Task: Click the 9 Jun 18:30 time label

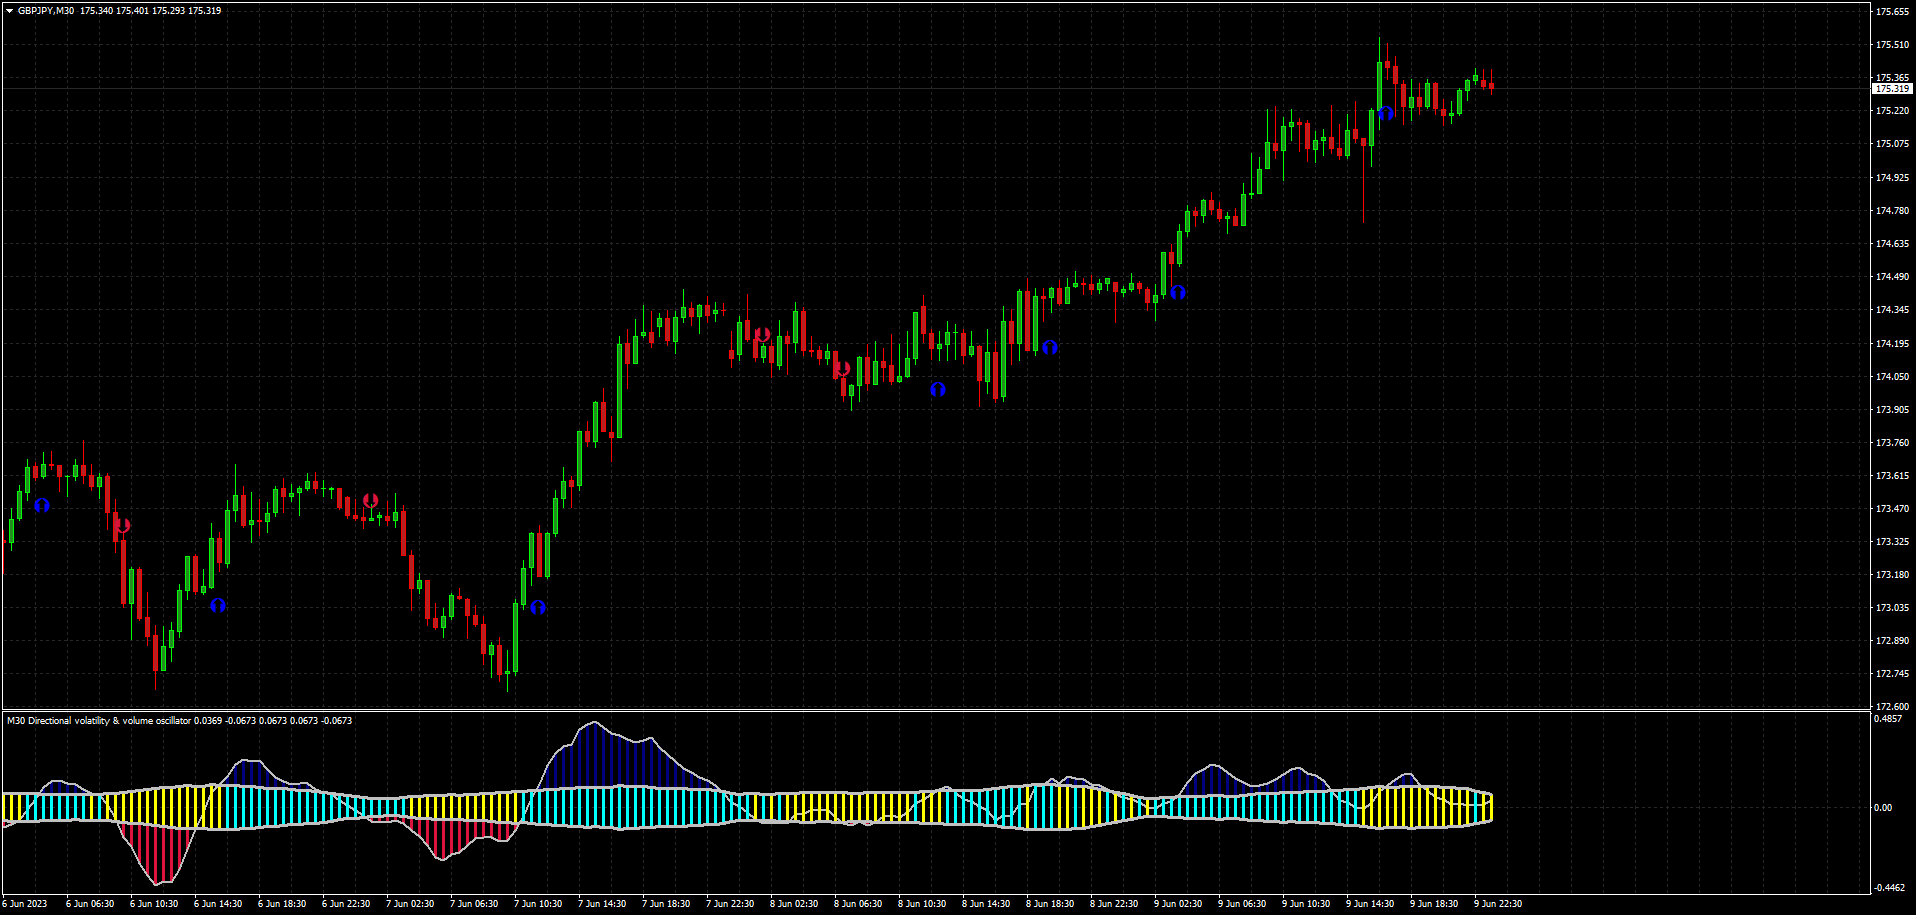Action: point(1434,904)
